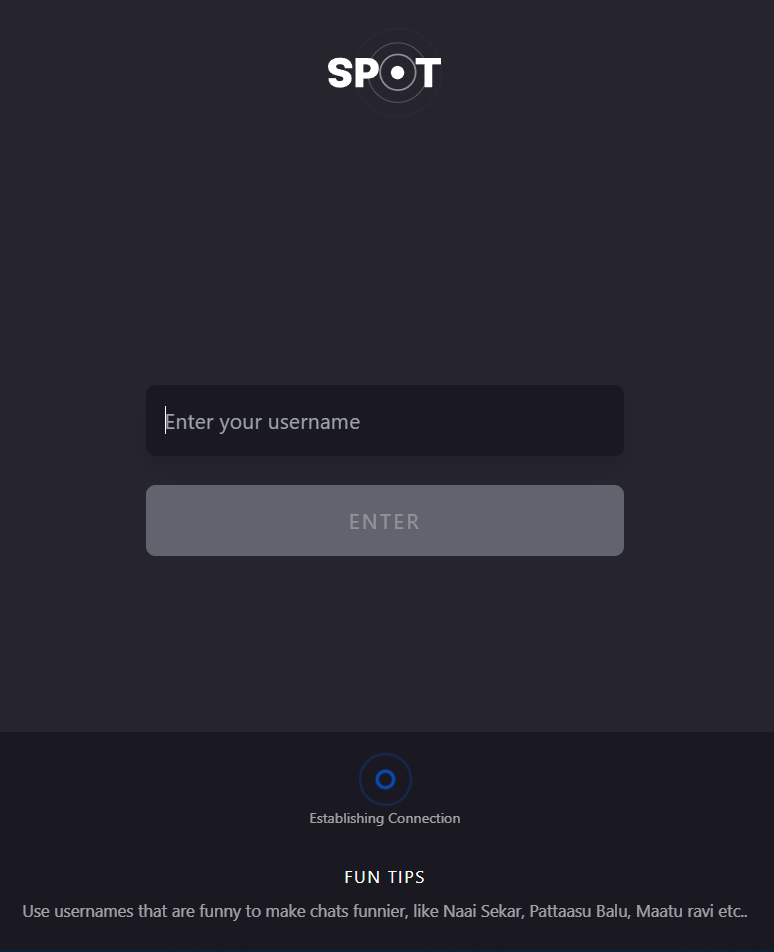The image size is (774, 952).
Task: Click the concentric rings around the logo's O
Action: [x=398, y=73]
